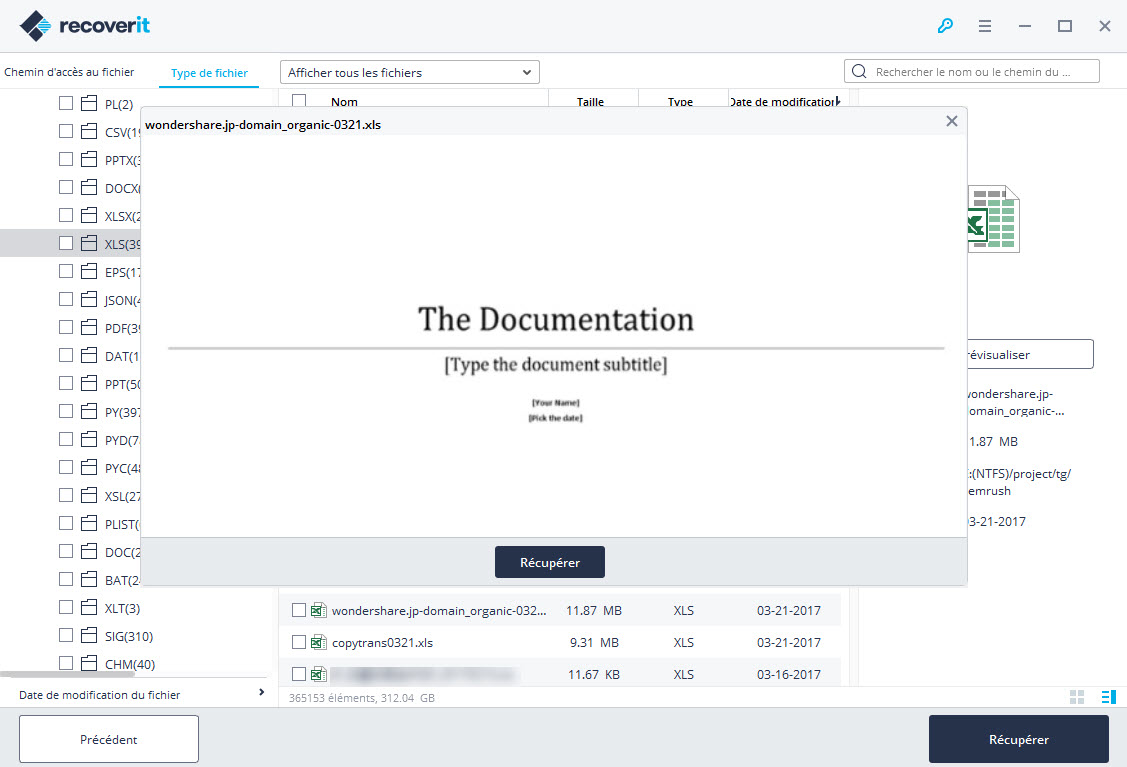Screen dimensions: 1127x767
Task: Click the Prévisualiser button
Action: [1030, 354]
